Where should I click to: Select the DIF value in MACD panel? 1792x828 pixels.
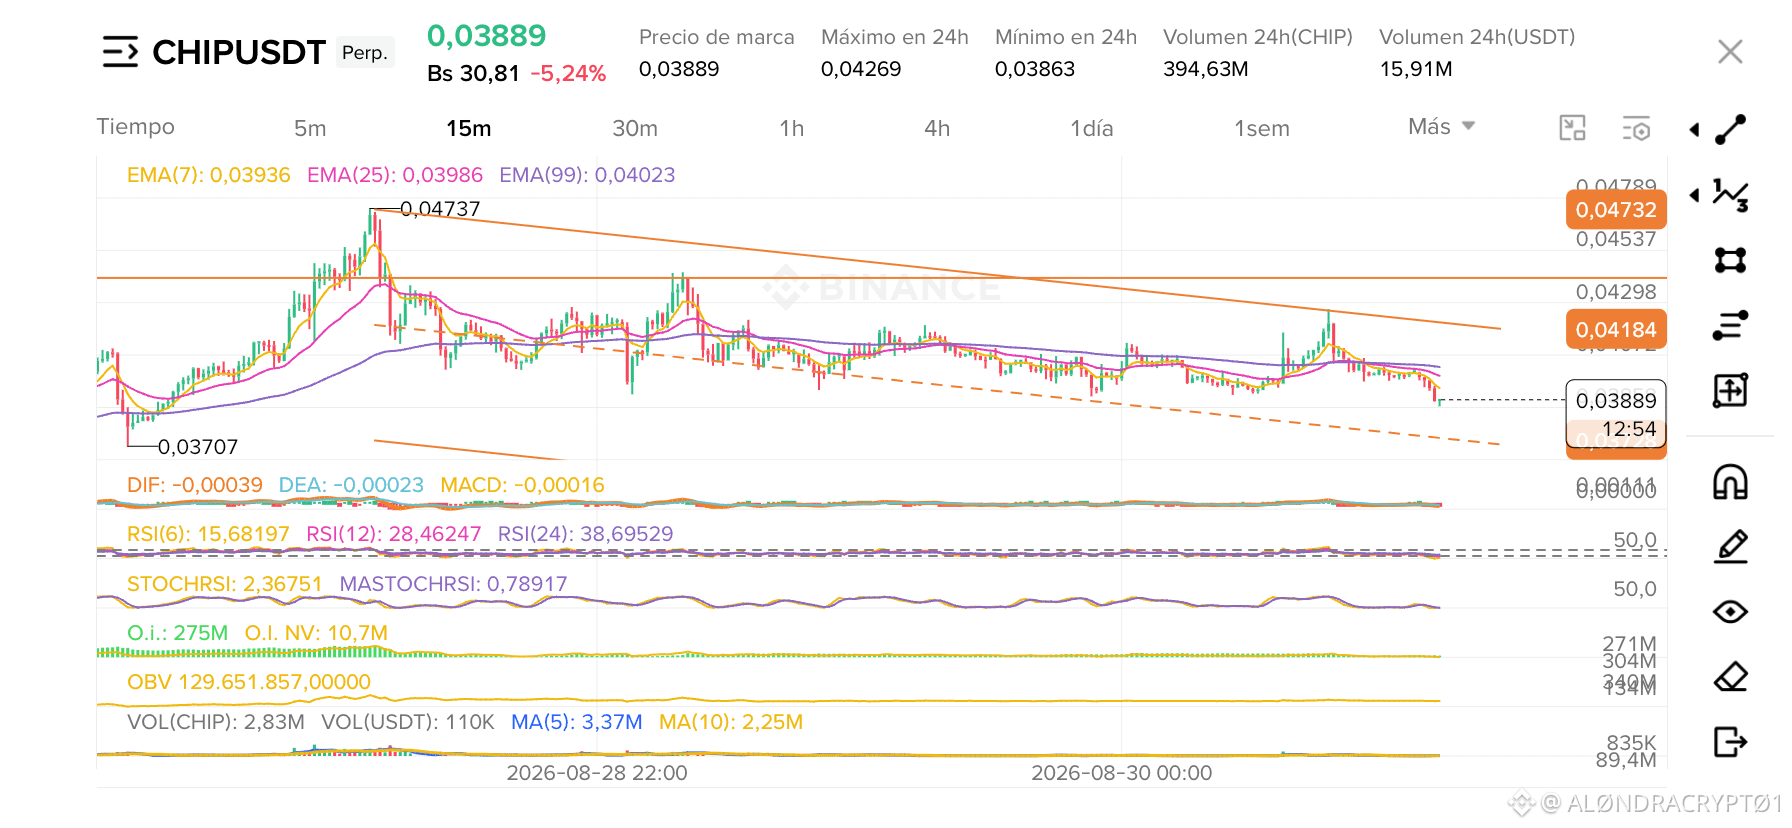point(195,485)
